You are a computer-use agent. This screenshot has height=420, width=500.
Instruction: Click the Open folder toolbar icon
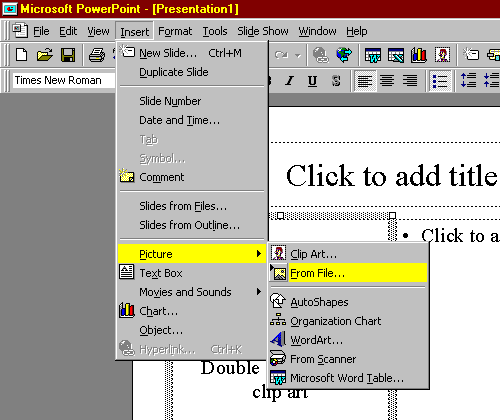[x=45, y=55]
